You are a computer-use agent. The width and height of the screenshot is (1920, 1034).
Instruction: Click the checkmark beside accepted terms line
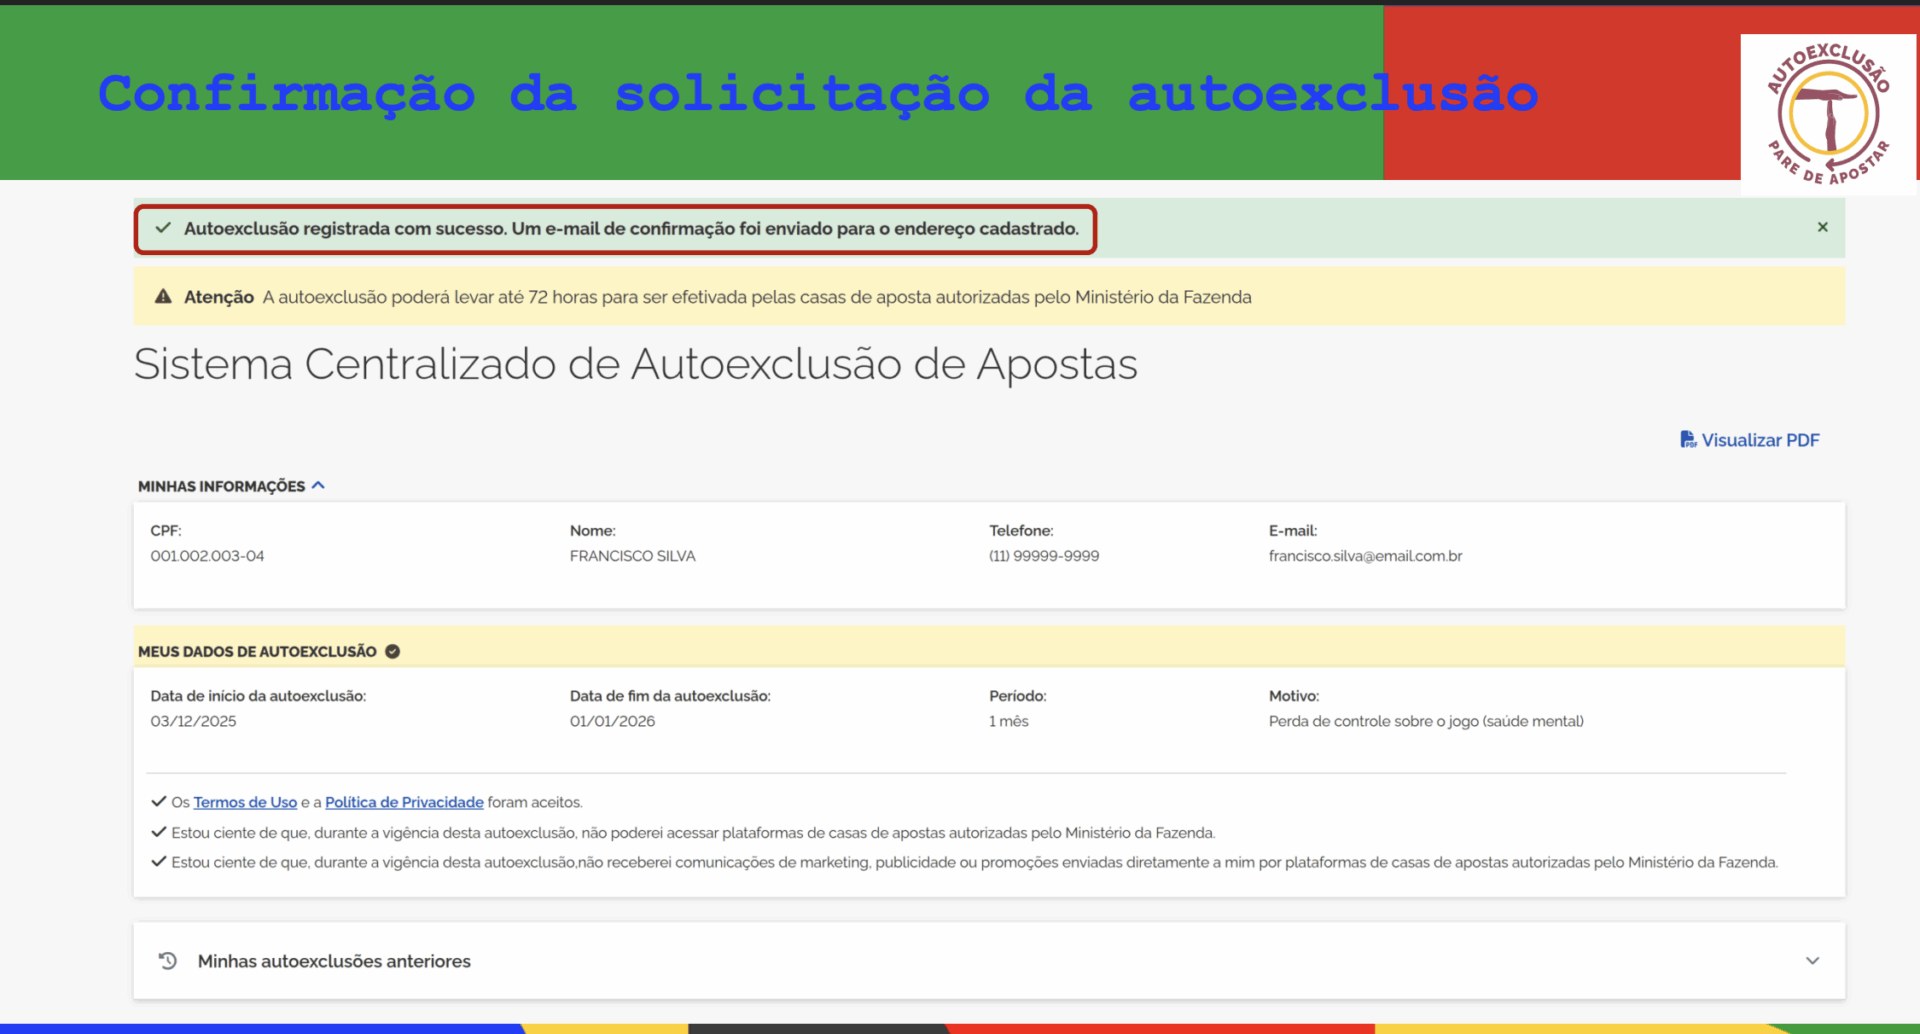(158, 801)
